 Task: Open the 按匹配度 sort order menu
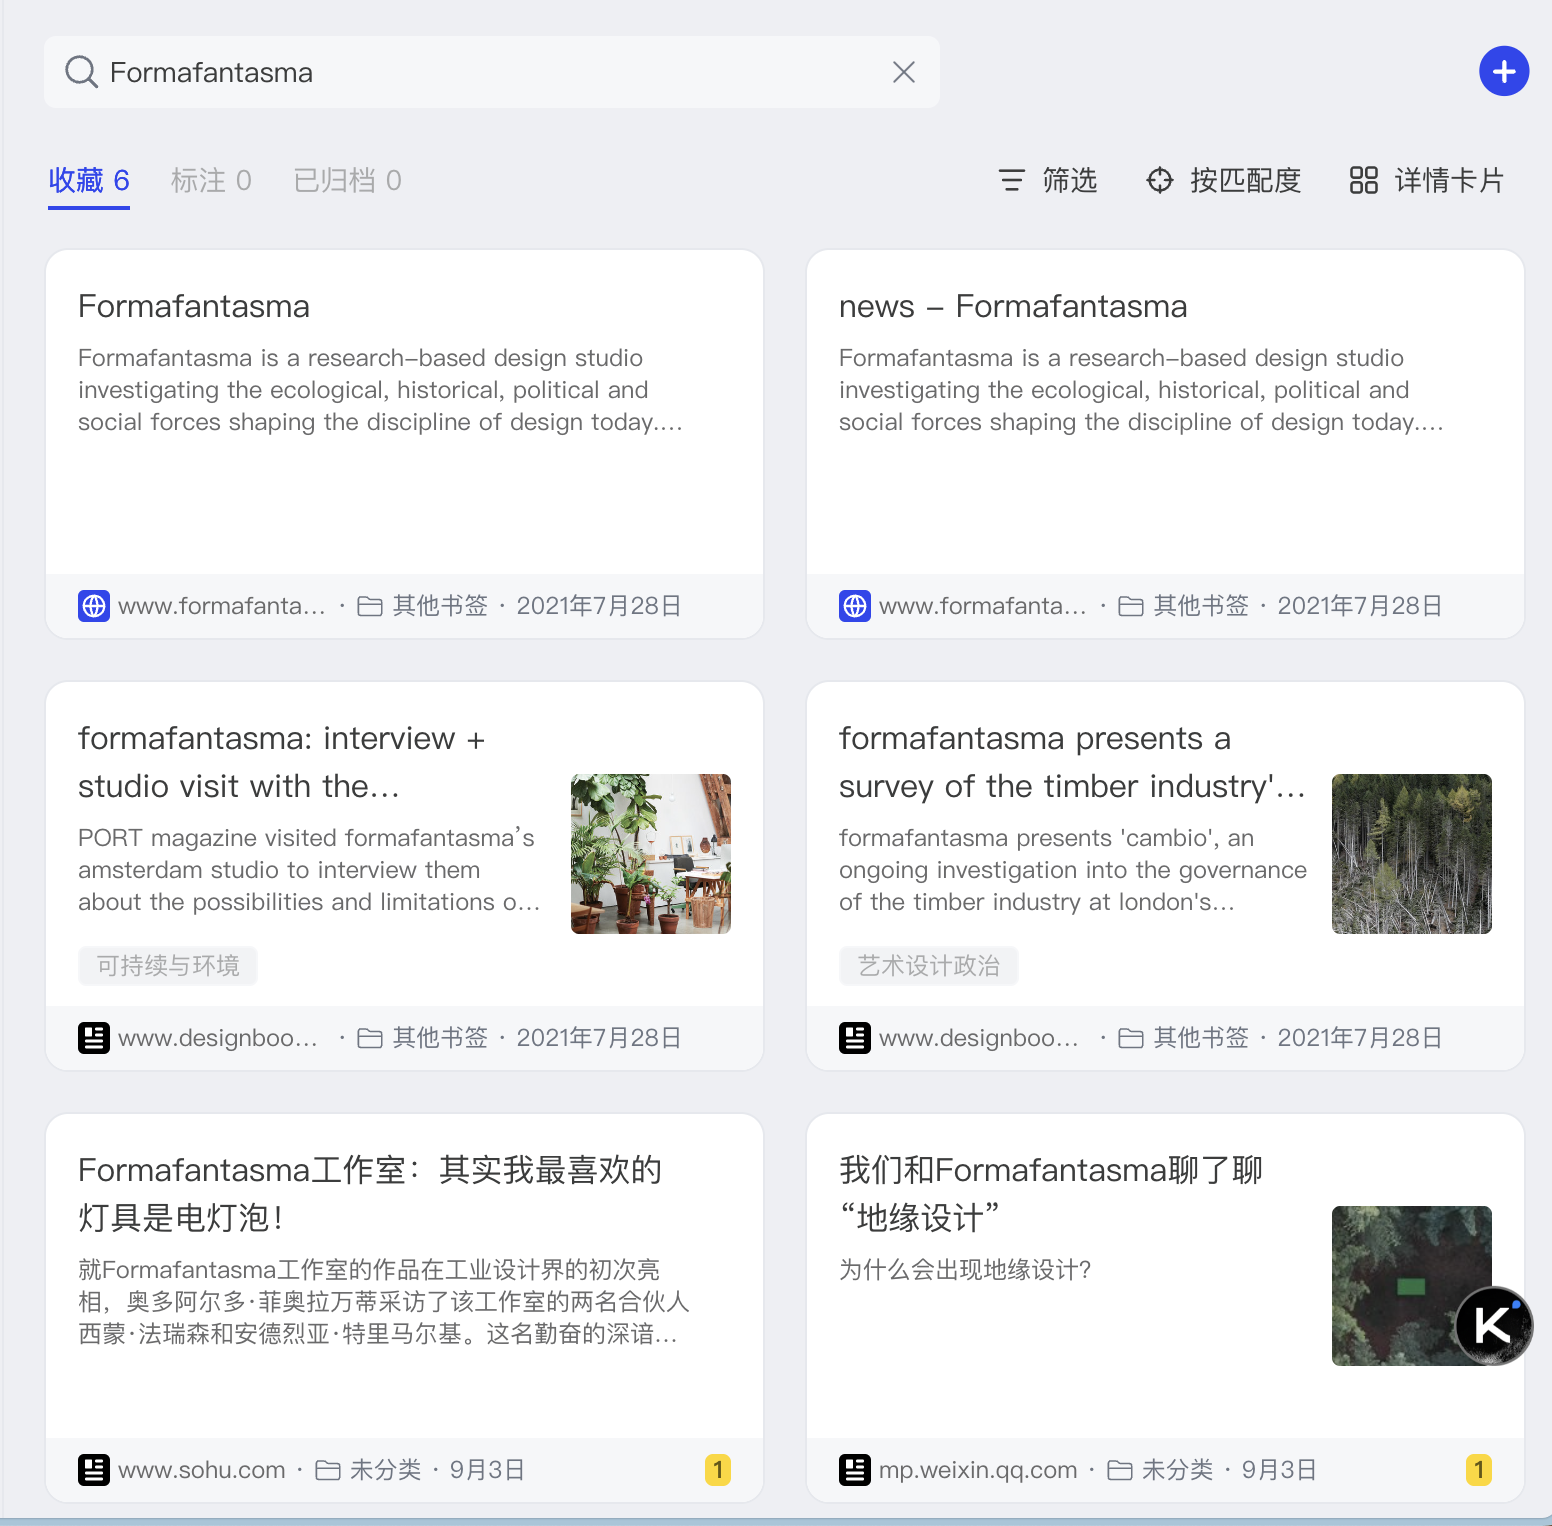tap(1223, 180)
